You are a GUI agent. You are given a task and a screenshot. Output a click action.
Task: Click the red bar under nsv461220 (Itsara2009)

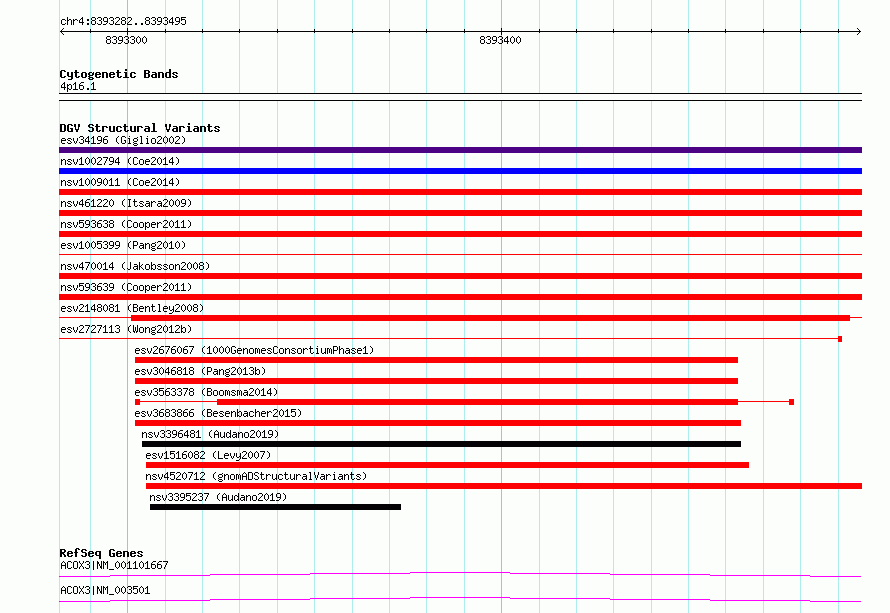point(460,213)
